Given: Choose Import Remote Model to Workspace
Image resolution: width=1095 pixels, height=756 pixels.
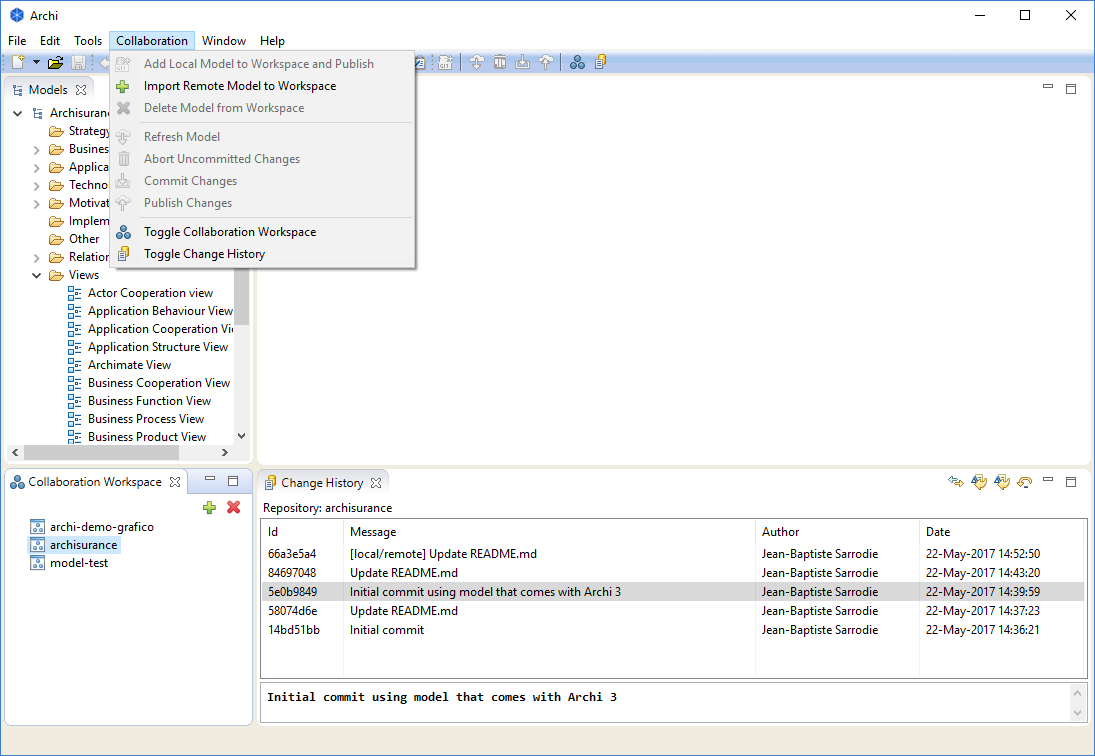Looking at the screenshot, I should click(239, 86).
